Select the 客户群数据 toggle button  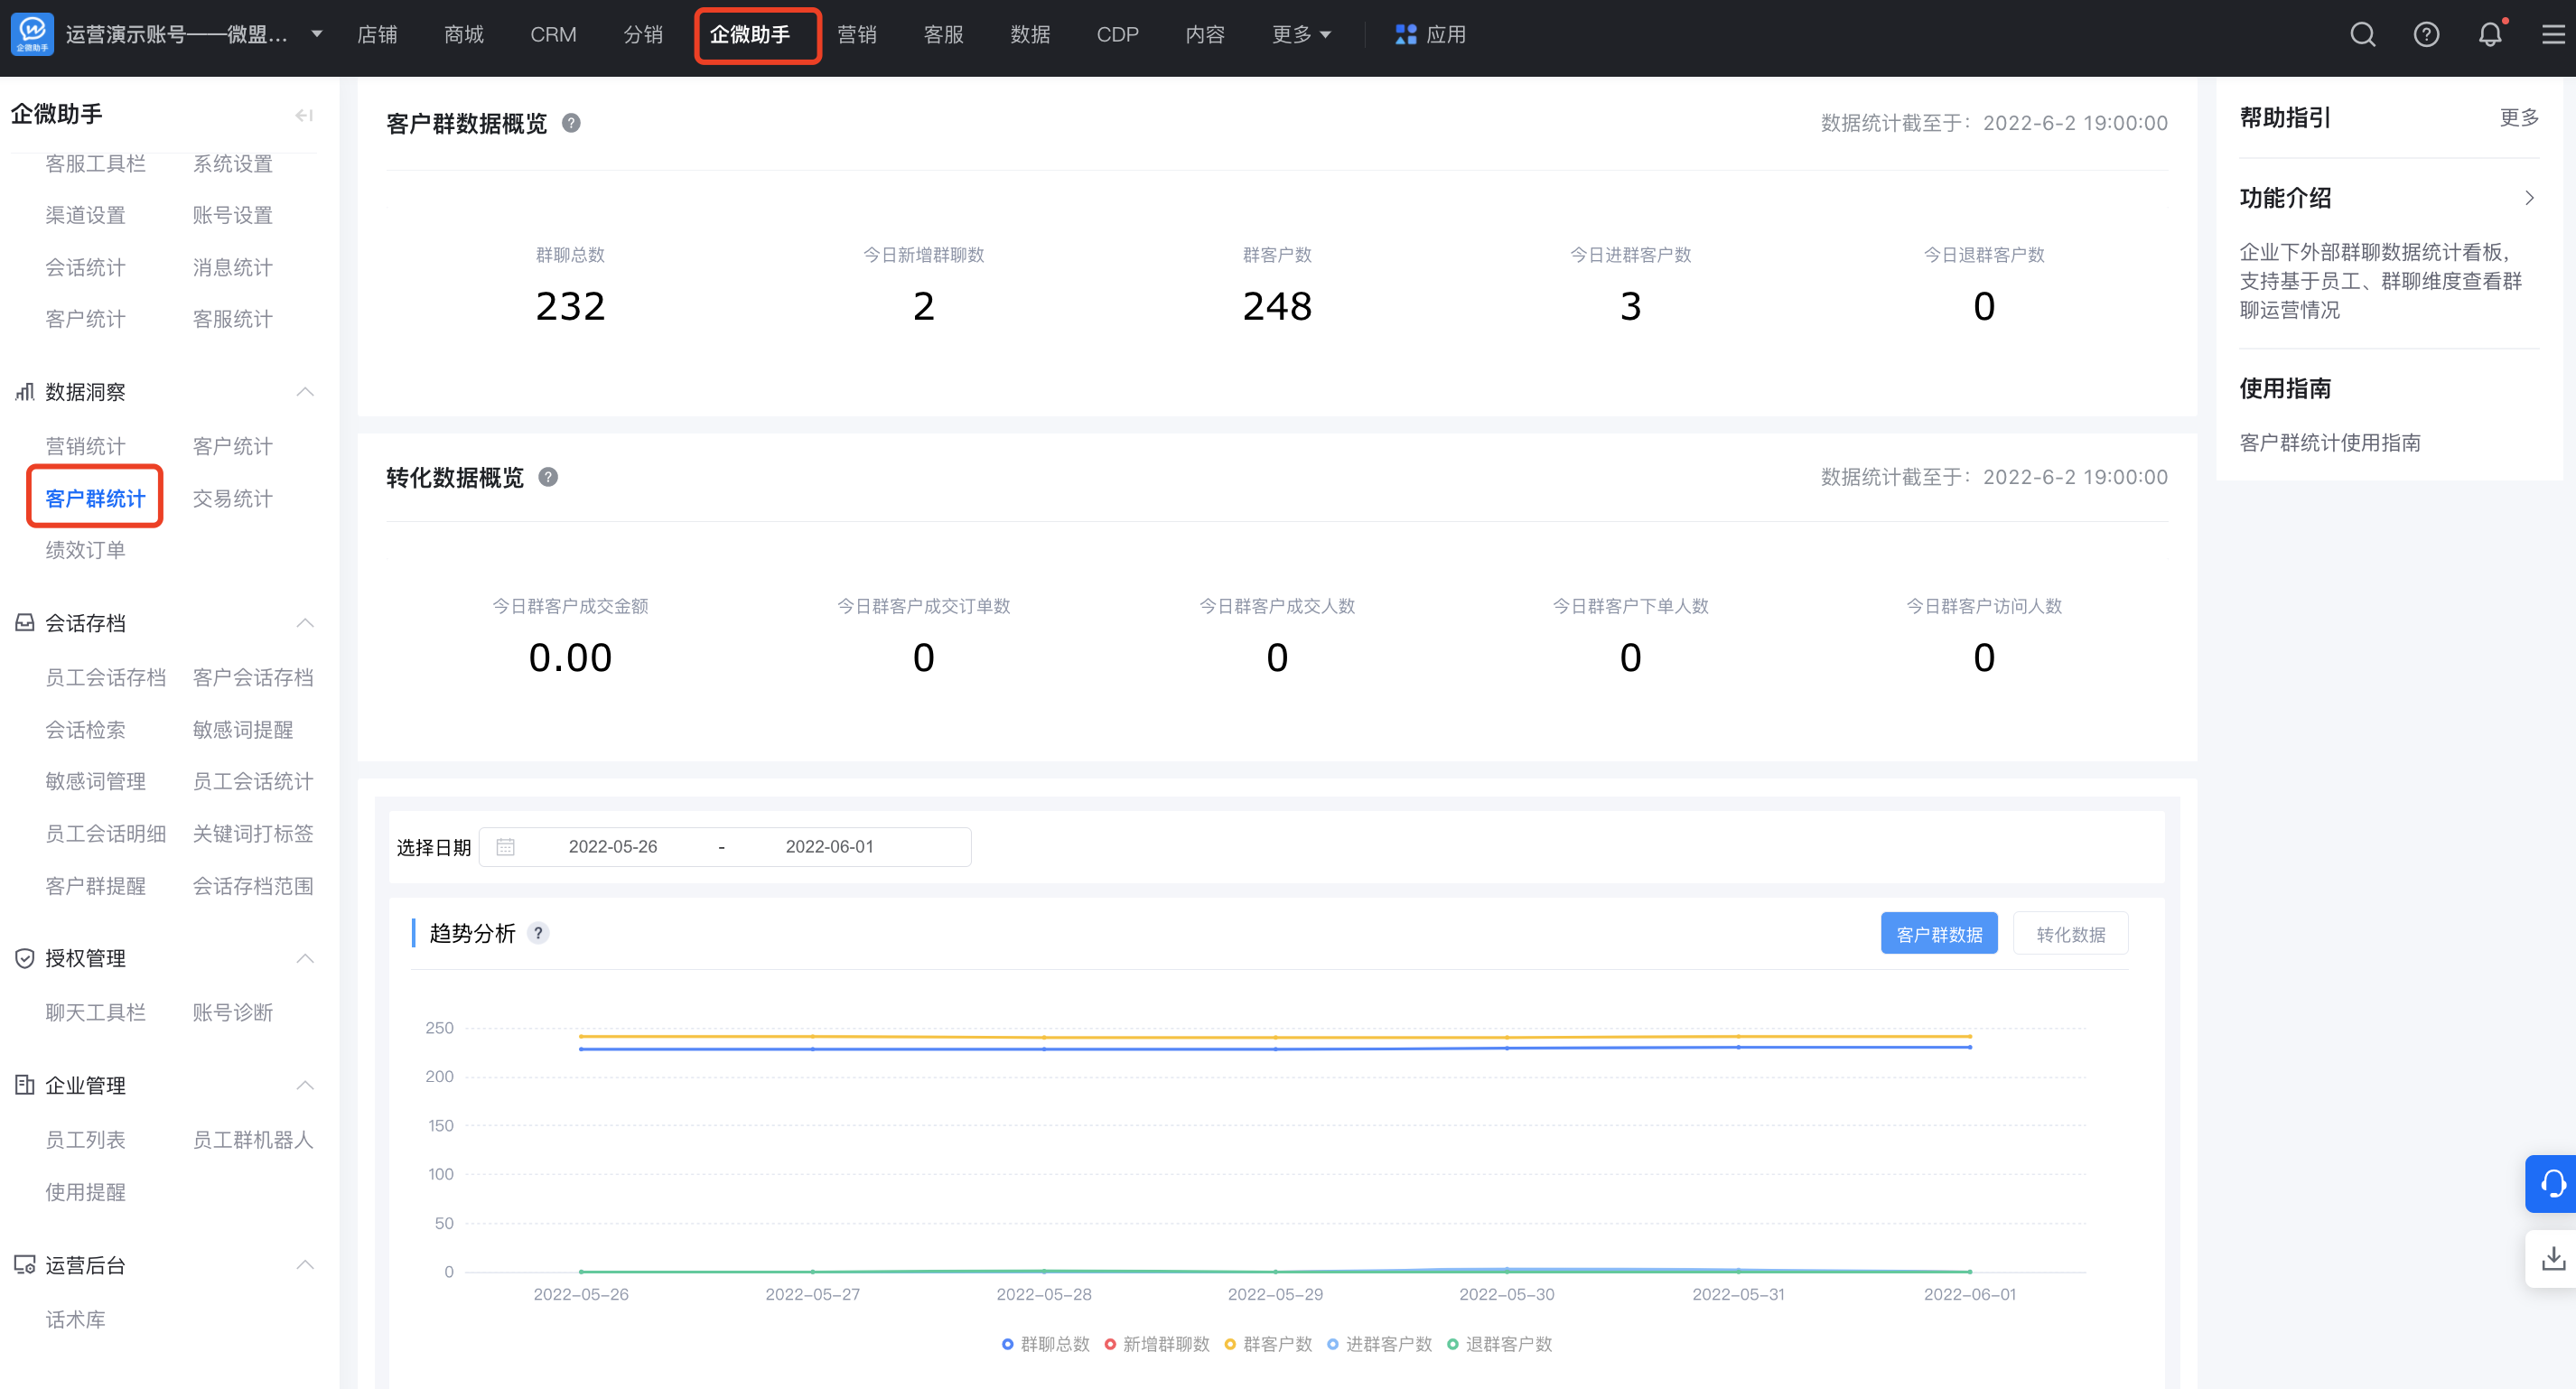(x=1938, y=934)
